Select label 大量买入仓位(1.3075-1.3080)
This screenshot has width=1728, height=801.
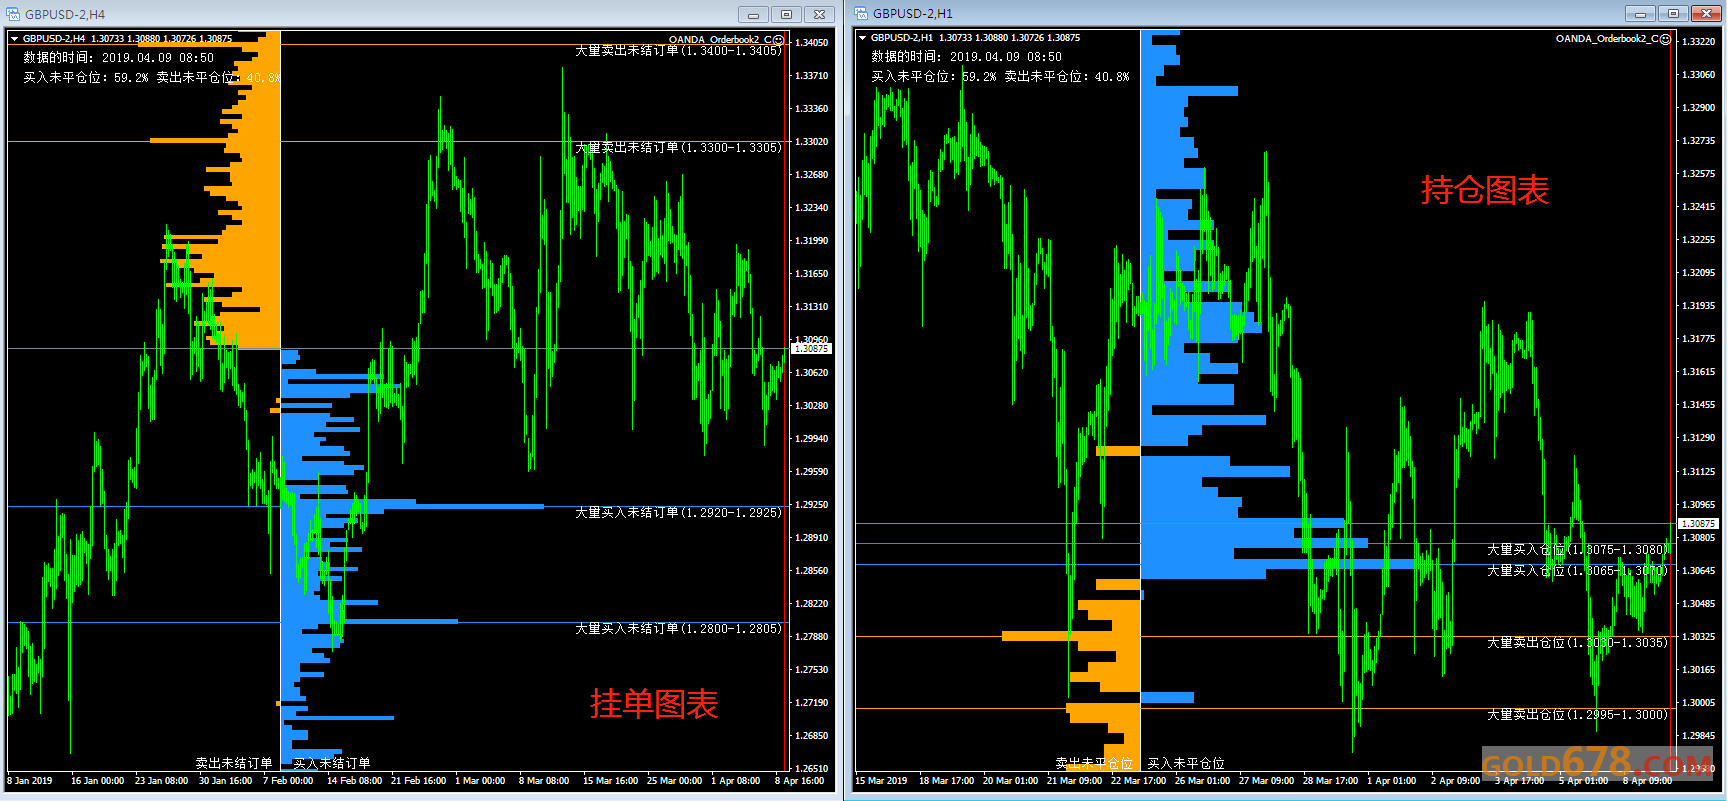pos(1577,550)
